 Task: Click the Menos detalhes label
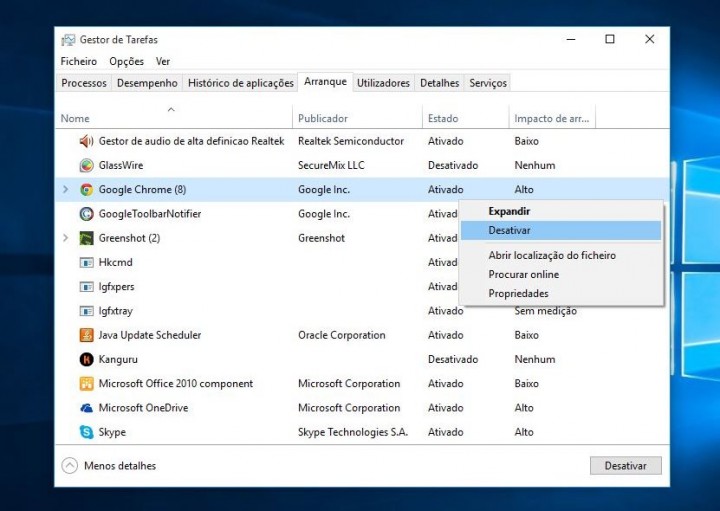[120, 466]
